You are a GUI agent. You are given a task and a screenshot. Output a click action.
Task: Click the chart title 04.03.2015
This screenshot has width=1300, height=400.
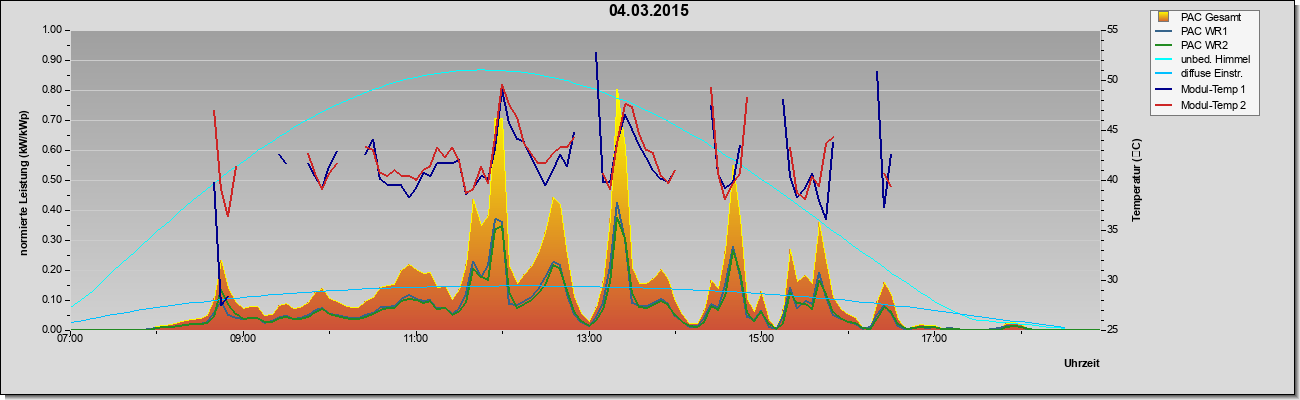coord(648,11)
